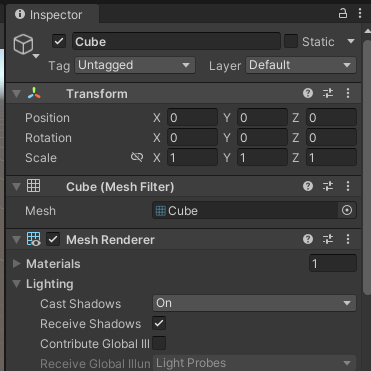The image size is (371, 371).
Task: Click the Receive Shadows label
Action: point(90,324)
